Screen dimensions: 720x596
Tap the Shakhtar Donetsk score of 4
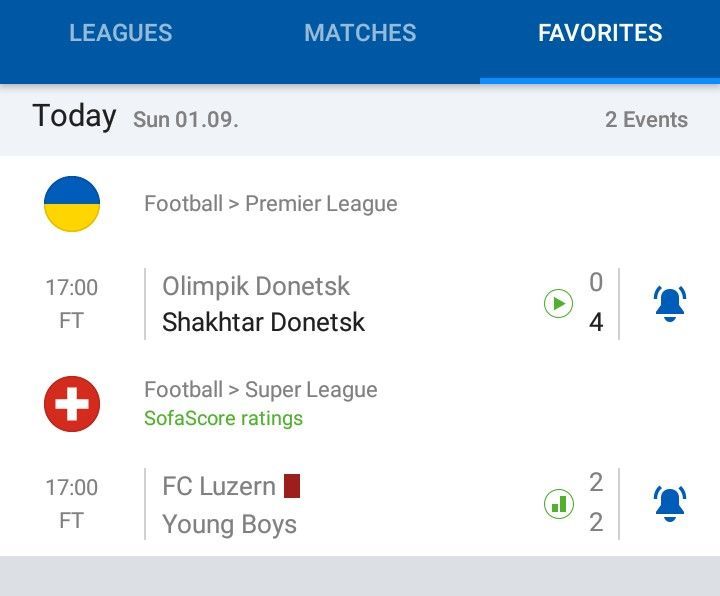(x=596, y=322)
